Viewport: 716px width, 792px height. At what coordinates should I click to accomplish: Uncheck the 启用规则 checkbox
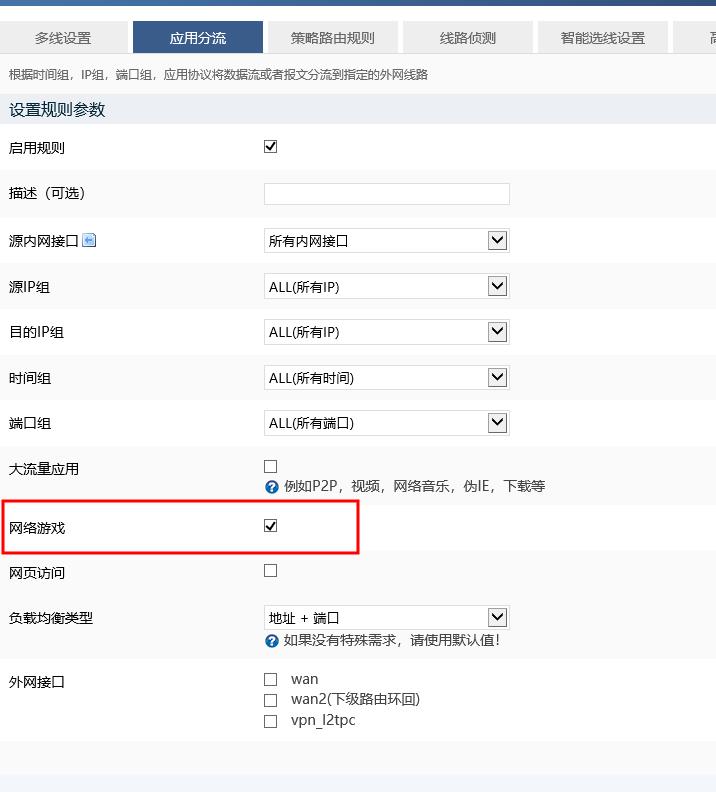pyautogui.click(x=270, y=147)
